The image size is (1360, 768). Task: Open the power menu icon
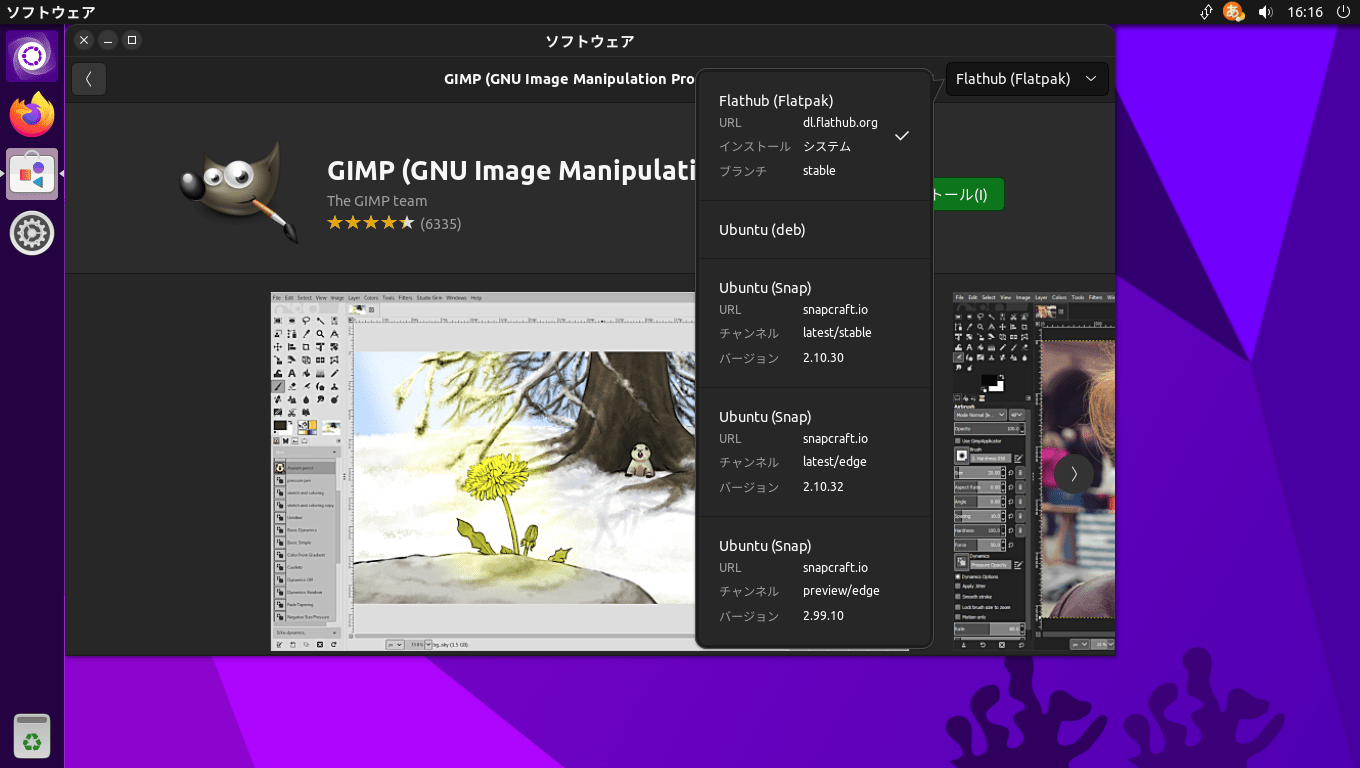(x=1342, y=12)
